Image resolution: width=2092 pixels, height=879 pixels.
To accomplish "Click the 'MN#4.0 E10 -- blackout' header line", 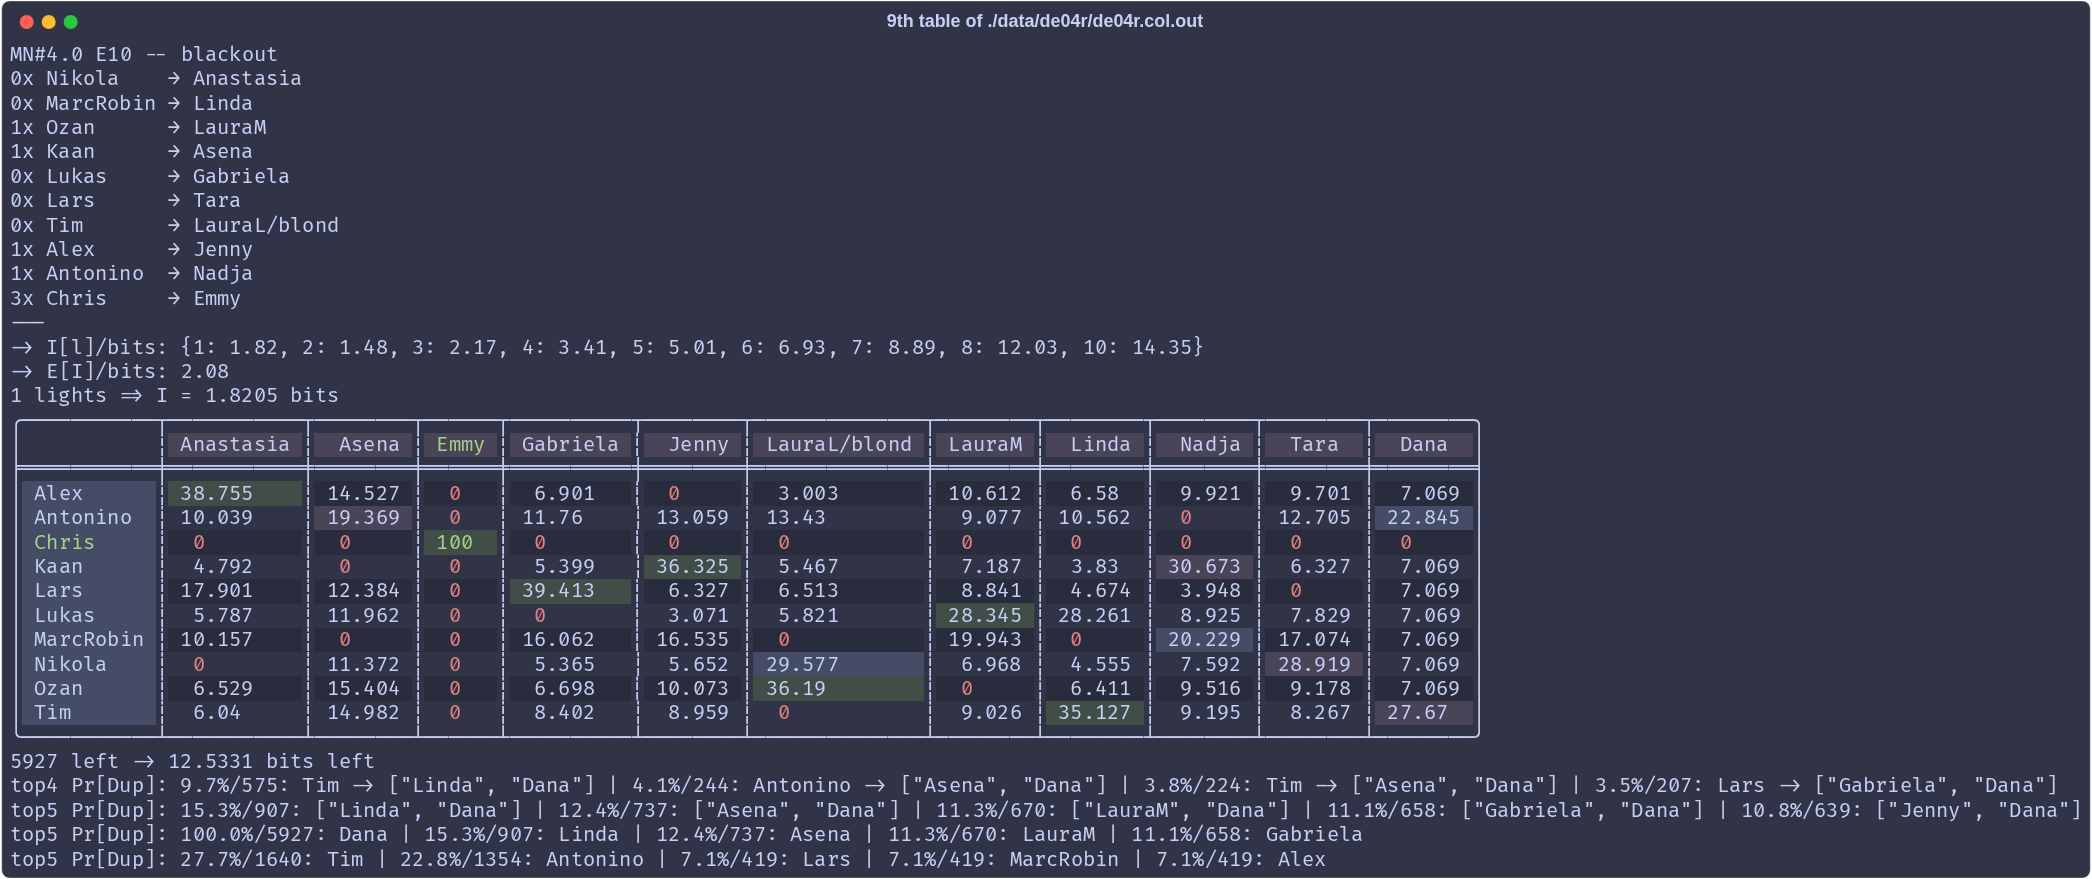I will (x=144, y=54).
